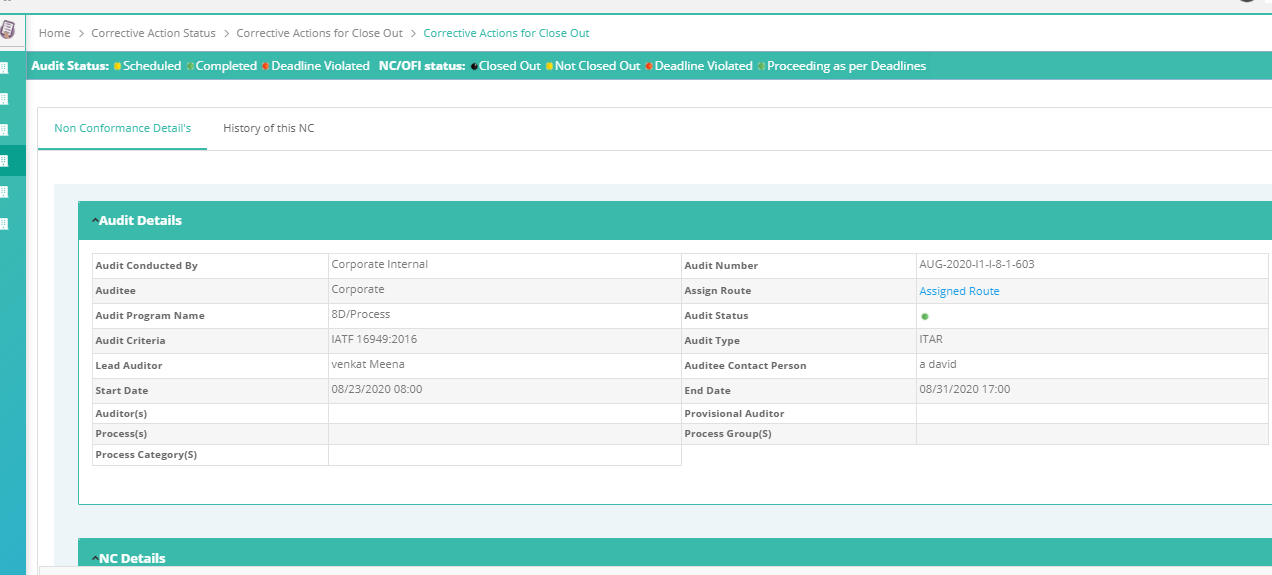
Task: Click Deadline Violated under NC/OFI status legend
Action: point(699,66)
